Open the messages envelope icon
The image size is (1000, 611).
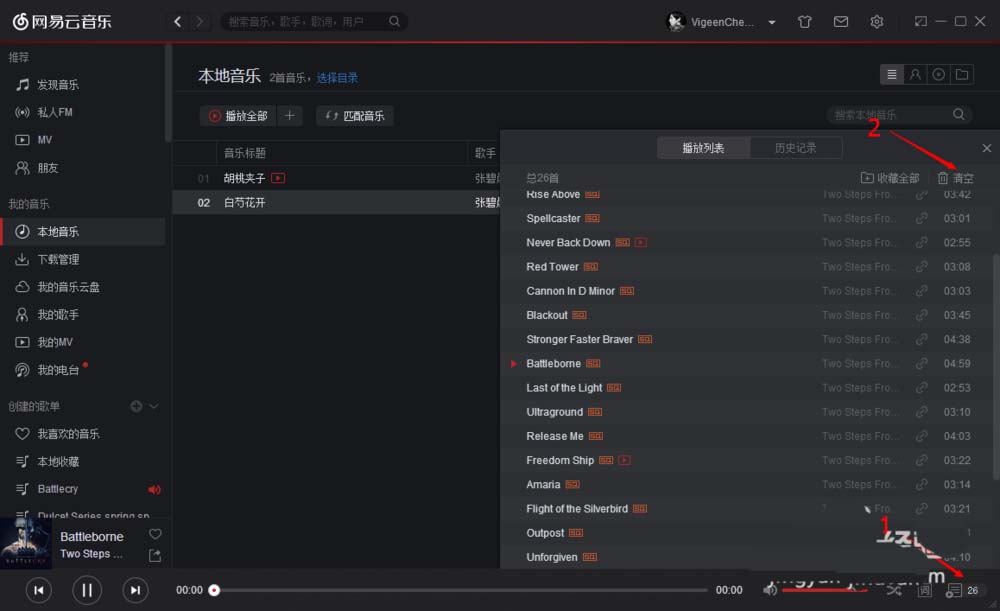click(x=841, y=22)
